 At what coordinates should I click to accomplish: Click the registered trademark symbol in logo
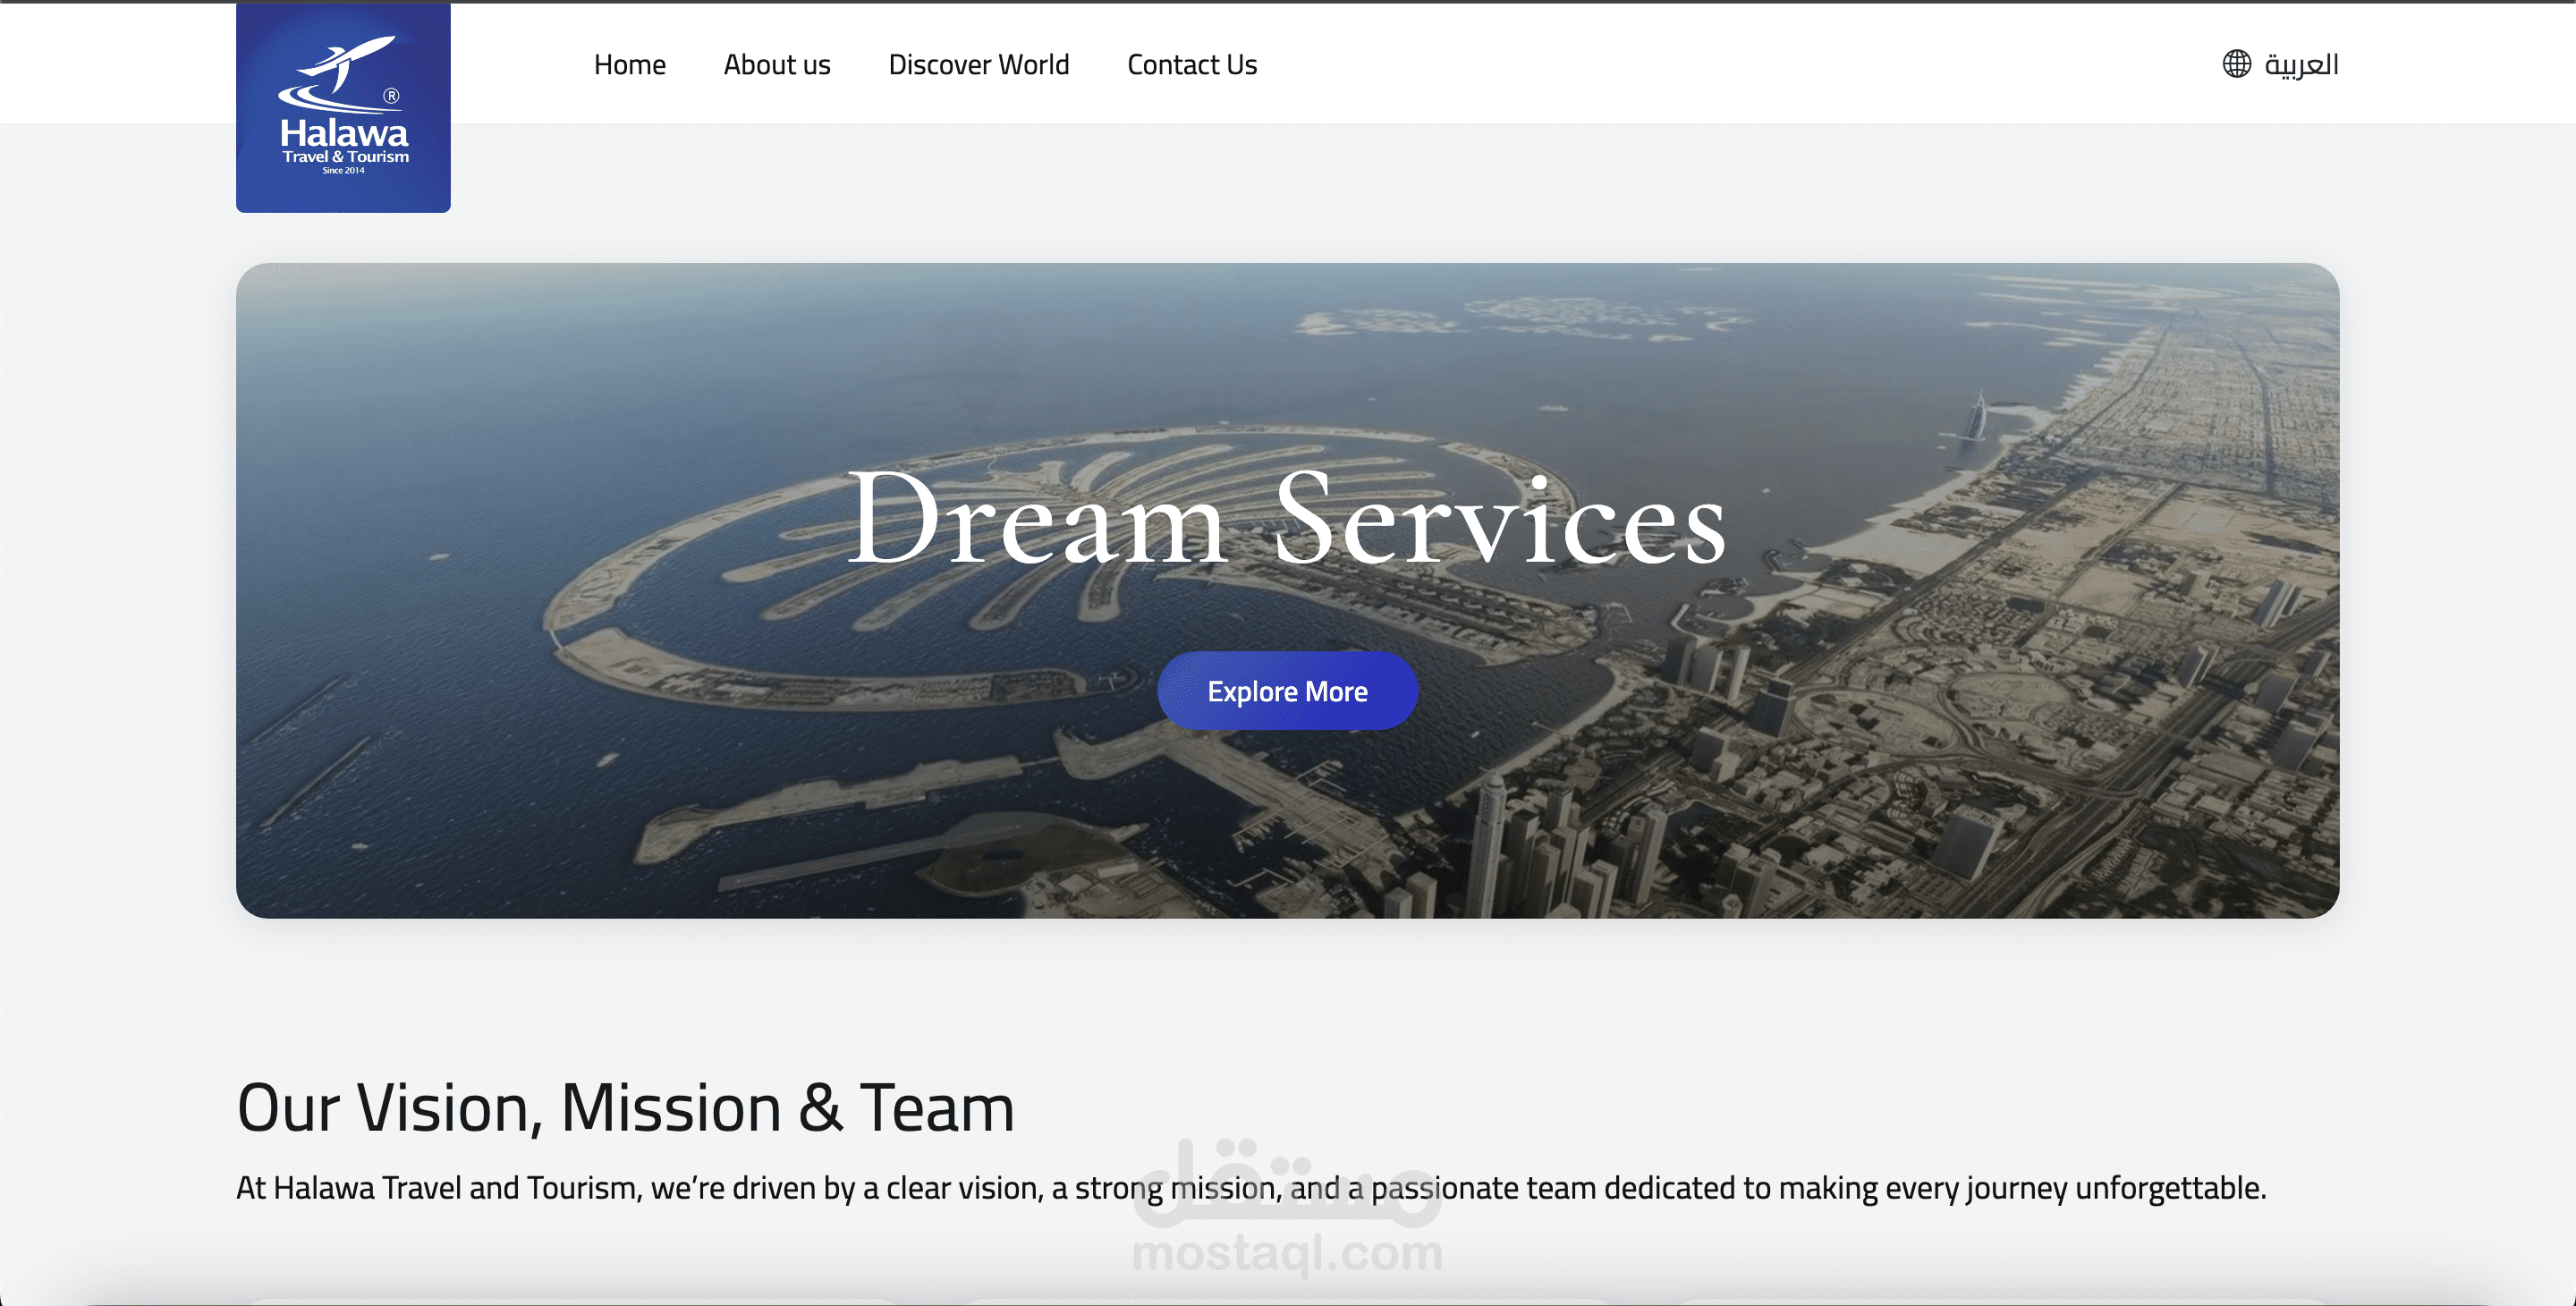pos(391,96)
